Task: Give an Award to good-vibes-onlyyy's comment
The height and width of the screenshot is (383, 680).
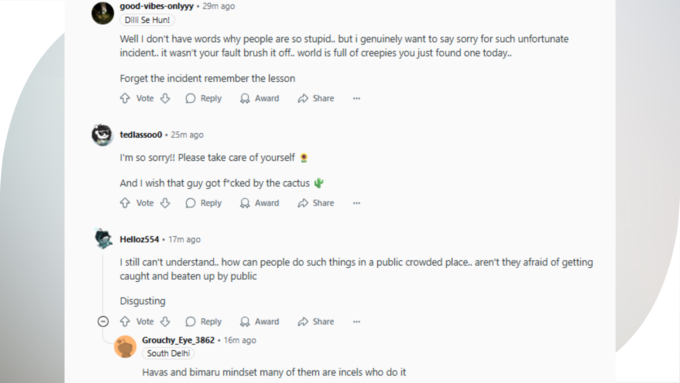Action: coord(259,98)
